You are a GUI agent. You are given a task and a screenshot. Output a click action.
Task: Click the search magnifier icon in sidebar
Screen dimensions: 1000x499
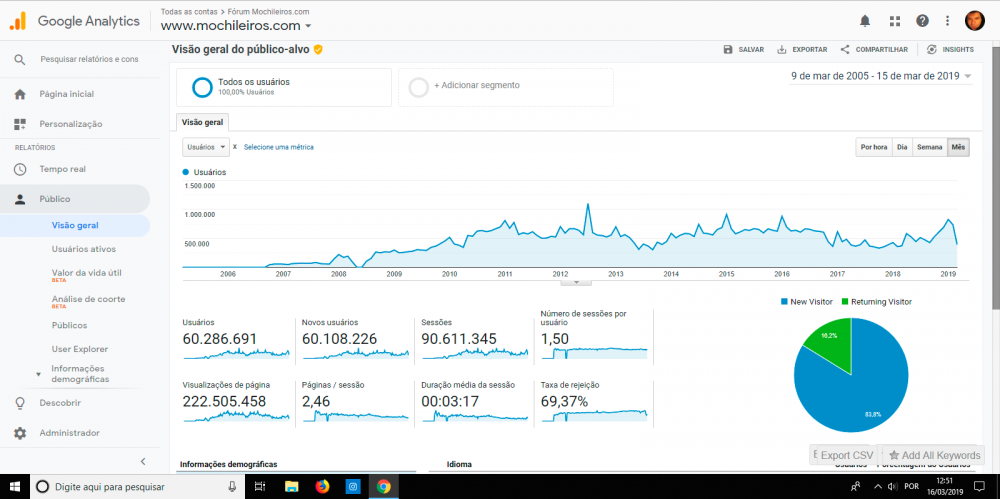click(x=20, y=59)
